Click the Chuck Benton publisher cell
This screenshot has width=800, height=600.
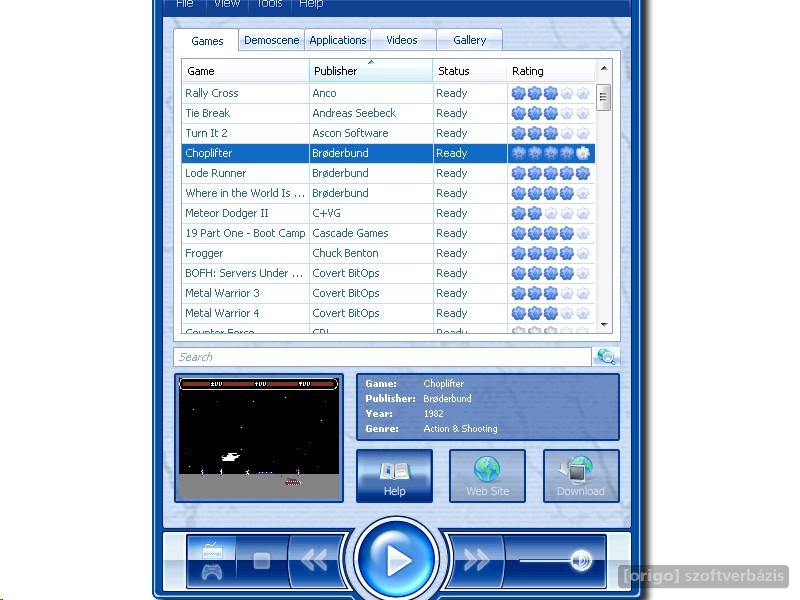coord(371,253)
